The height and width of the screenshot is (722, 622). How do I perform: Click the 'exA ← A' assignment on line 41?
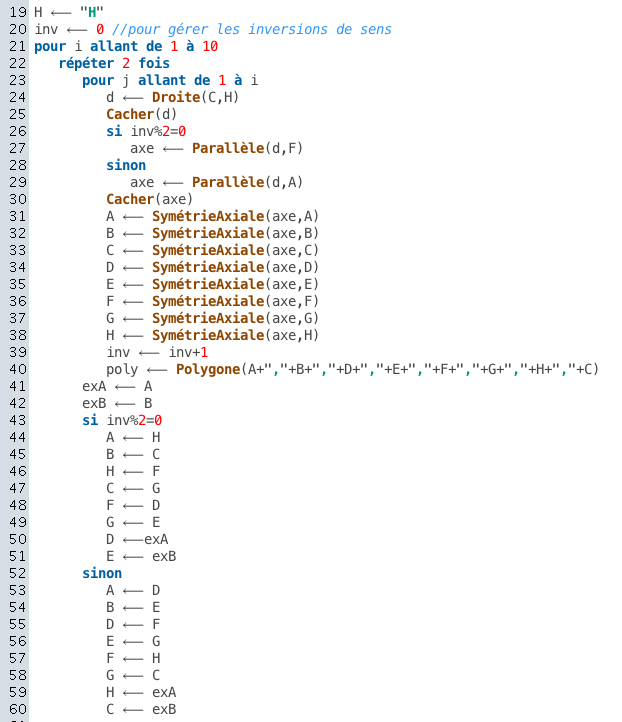pos(117,386)
